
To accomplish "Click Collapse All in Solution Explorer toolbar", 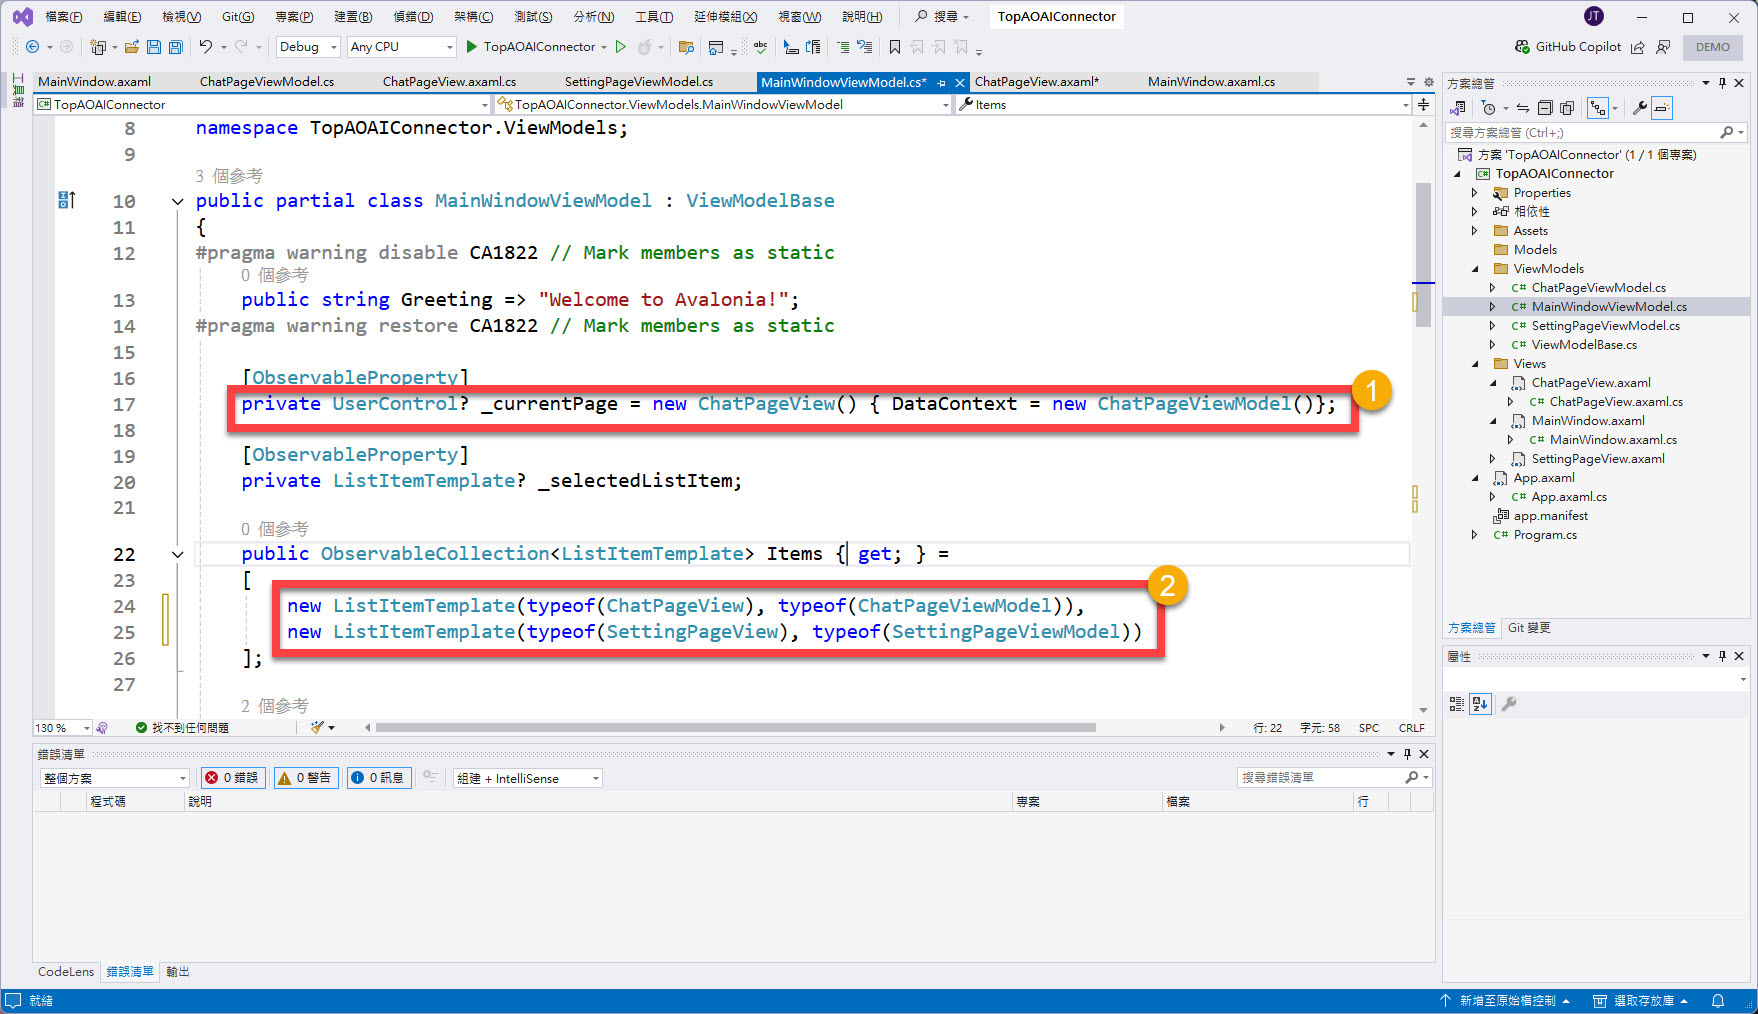I will (x=1545, y=108).
